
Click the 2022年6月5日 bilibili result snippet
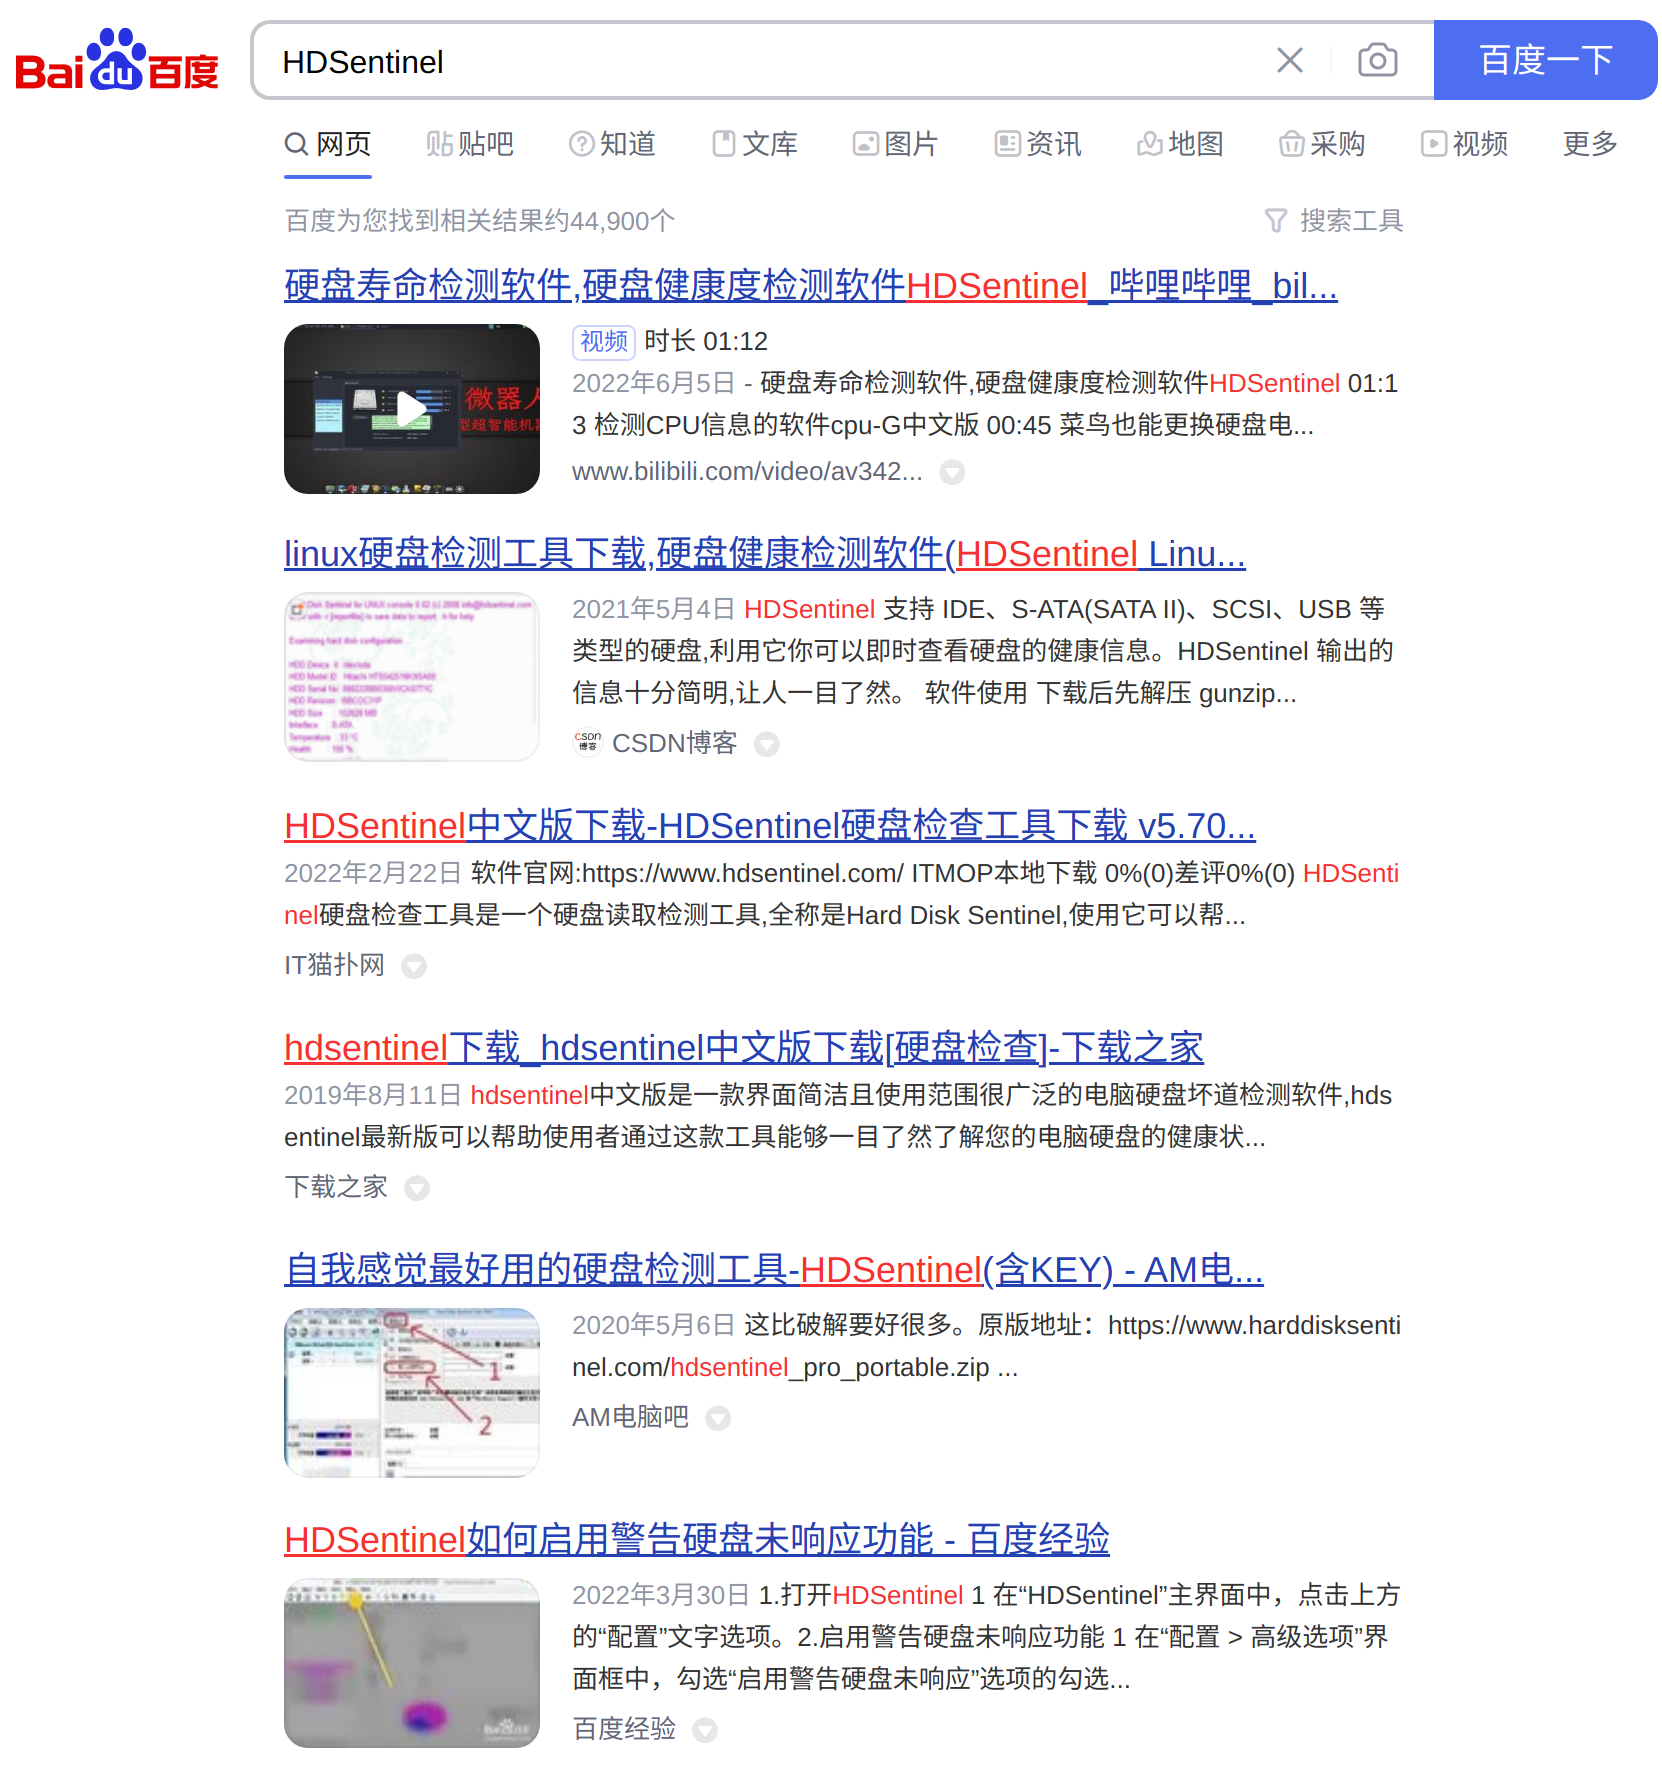(985, 404)
